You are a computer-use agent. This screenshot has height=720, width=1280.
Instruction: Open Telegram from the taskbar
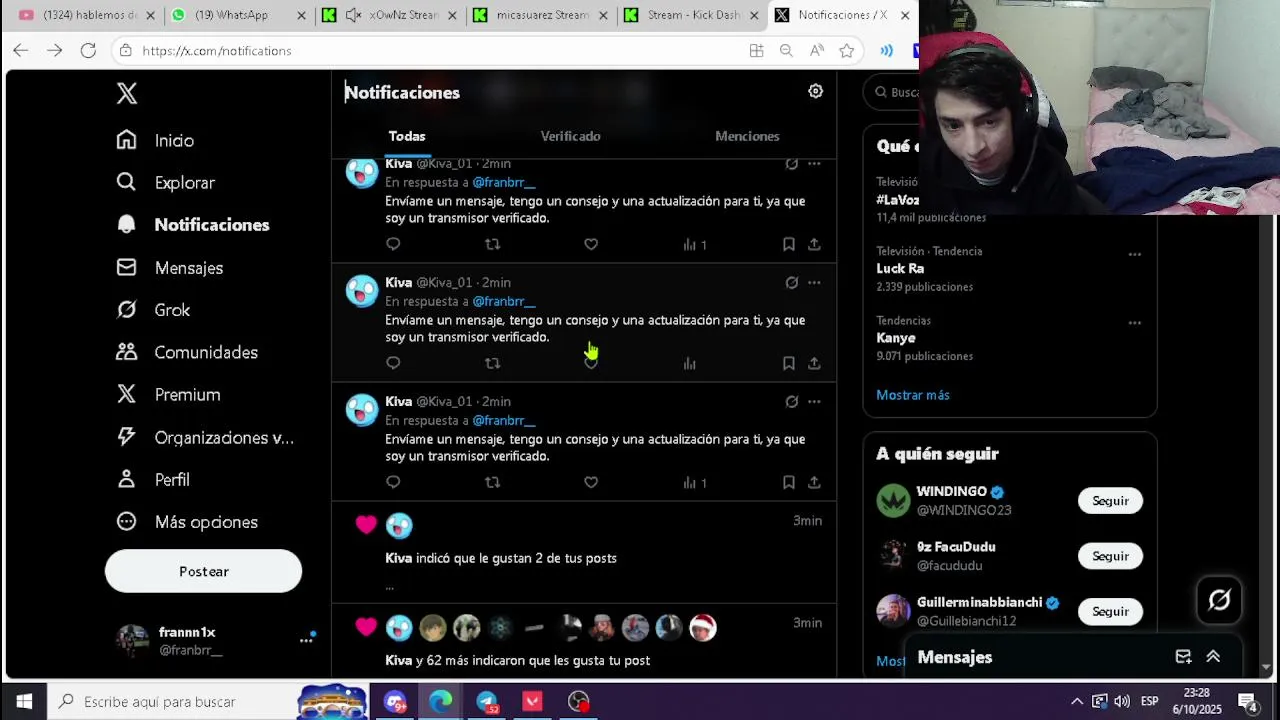[x=487, y=701]
